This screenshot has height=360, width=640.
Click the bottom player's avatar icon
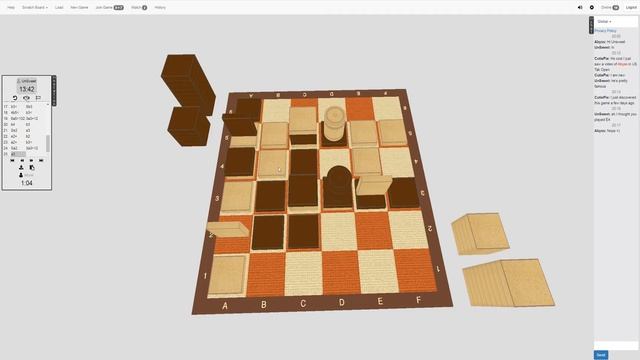click(x=21, y=175)
